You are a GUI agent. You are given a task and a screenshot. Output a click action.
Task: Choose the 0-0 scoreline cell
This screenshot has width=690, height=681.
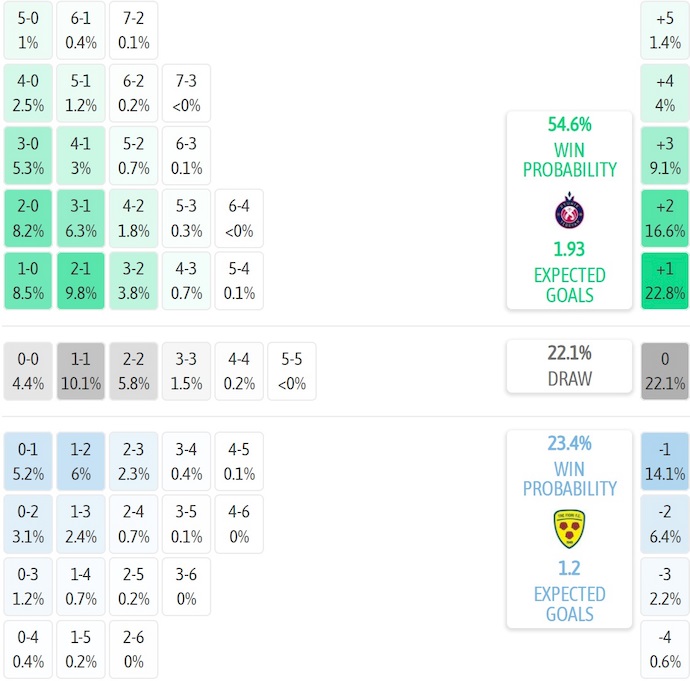(28, 371)
